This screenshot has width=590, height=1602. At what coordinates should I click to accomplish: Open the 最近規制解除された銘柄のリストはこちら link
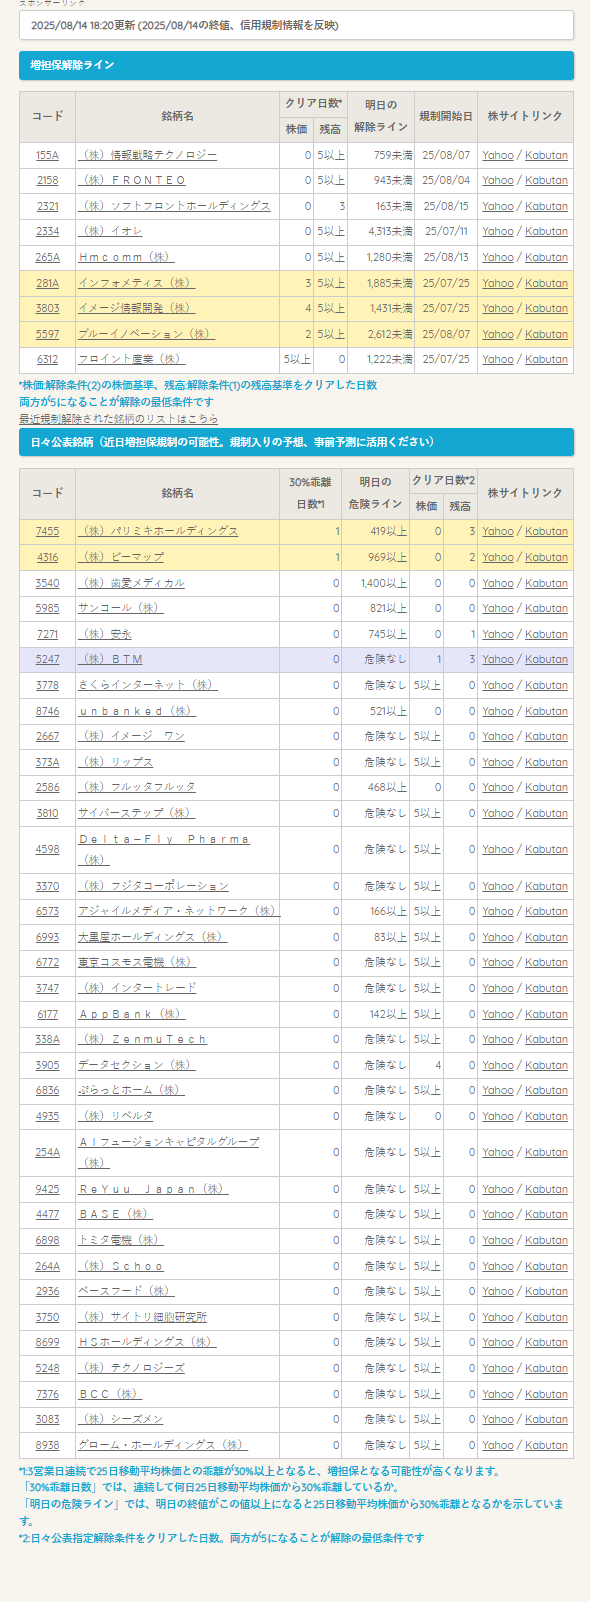[x=118, y=419]
